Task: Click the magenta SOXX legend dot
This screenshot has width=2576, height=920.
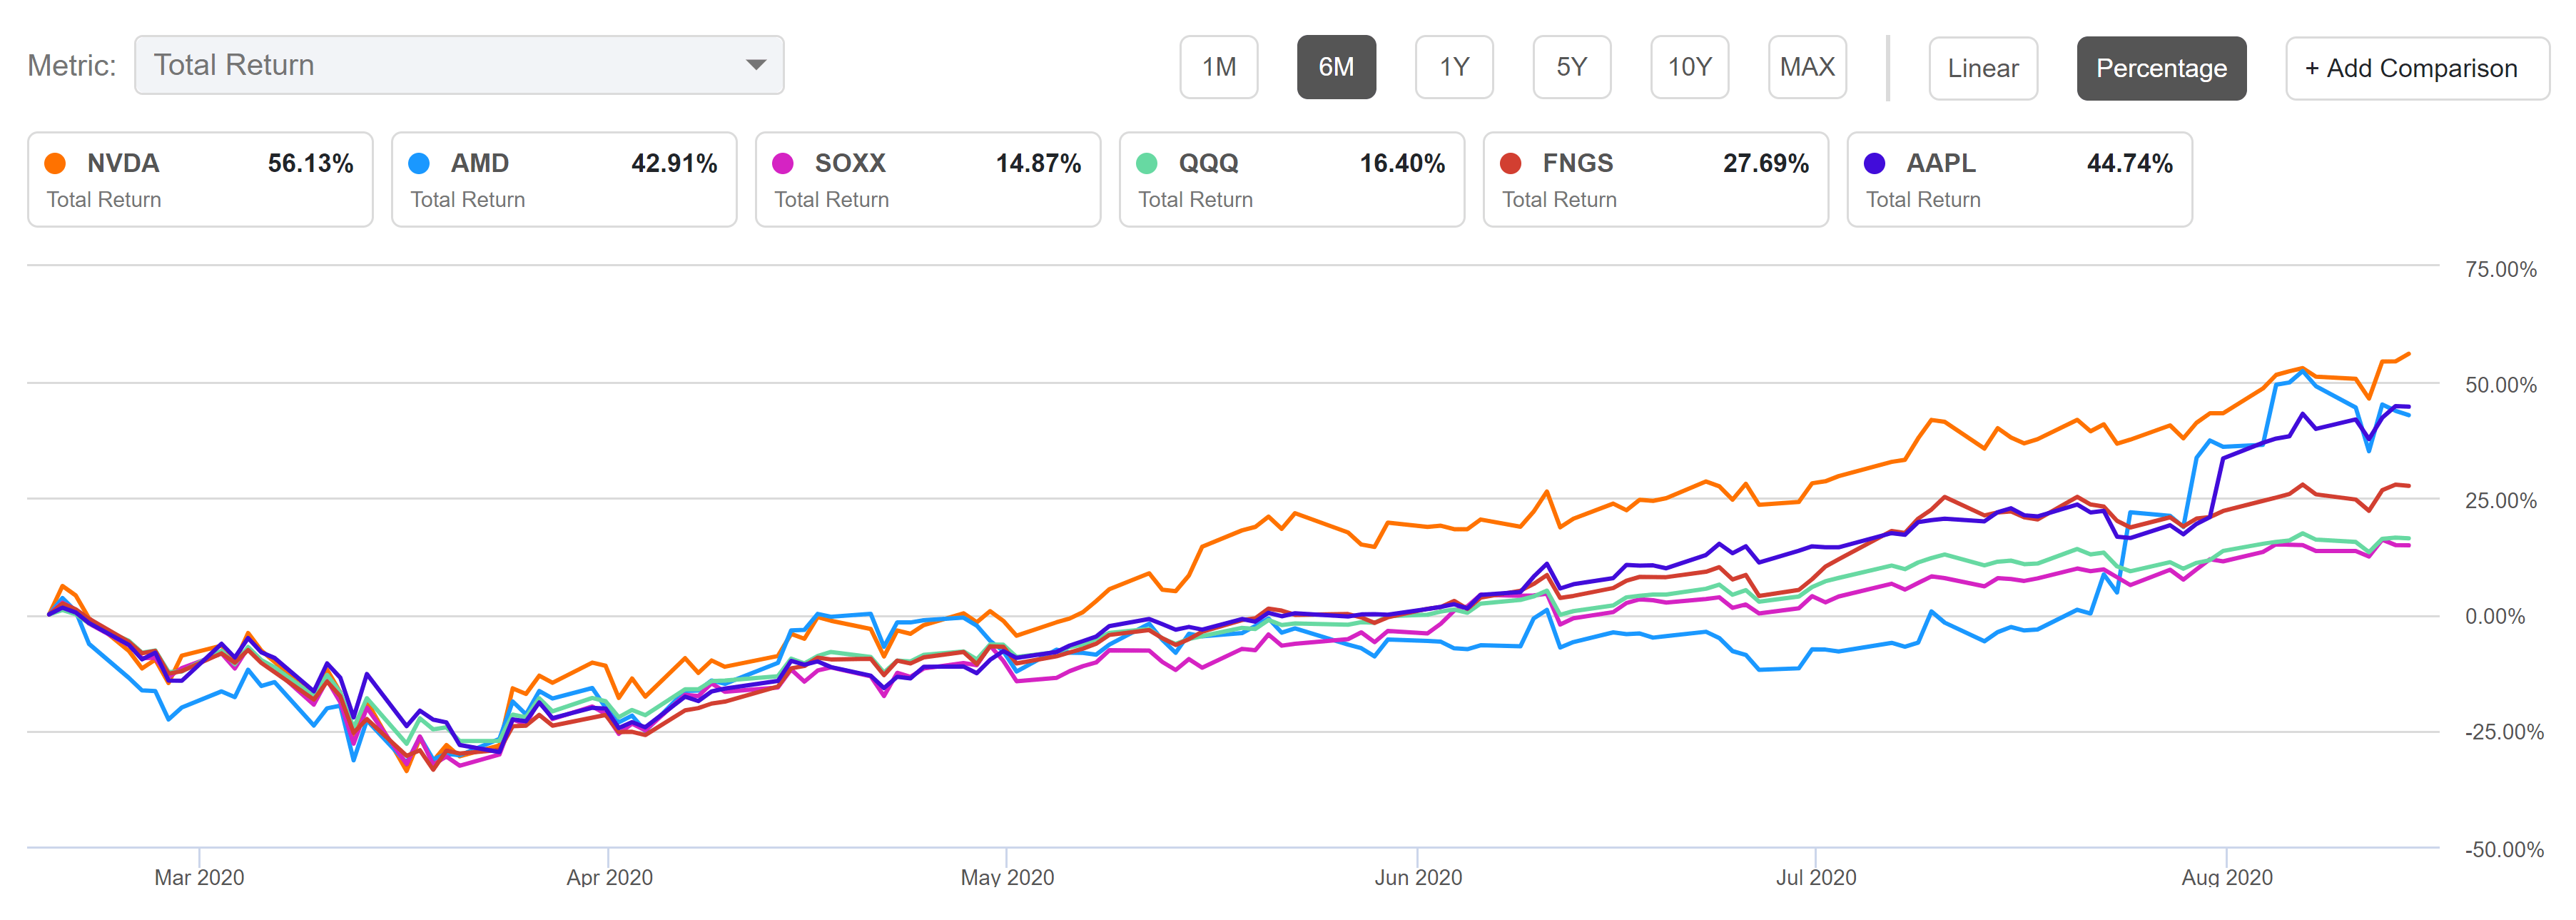Action: click(x=783, y=163)
